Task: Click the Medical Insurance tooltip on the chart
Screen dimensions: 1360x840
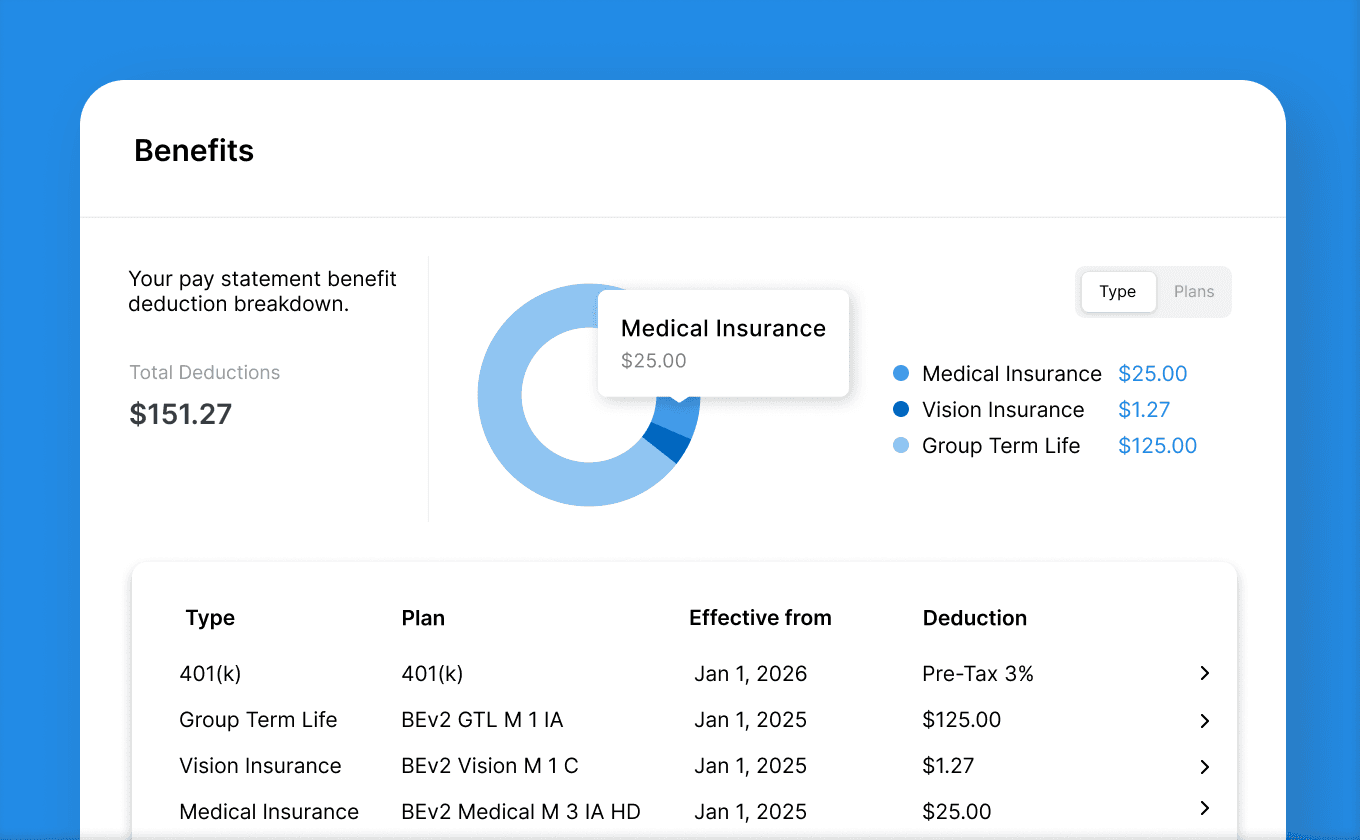Action: pyautogui.click(x=723, y=343)
